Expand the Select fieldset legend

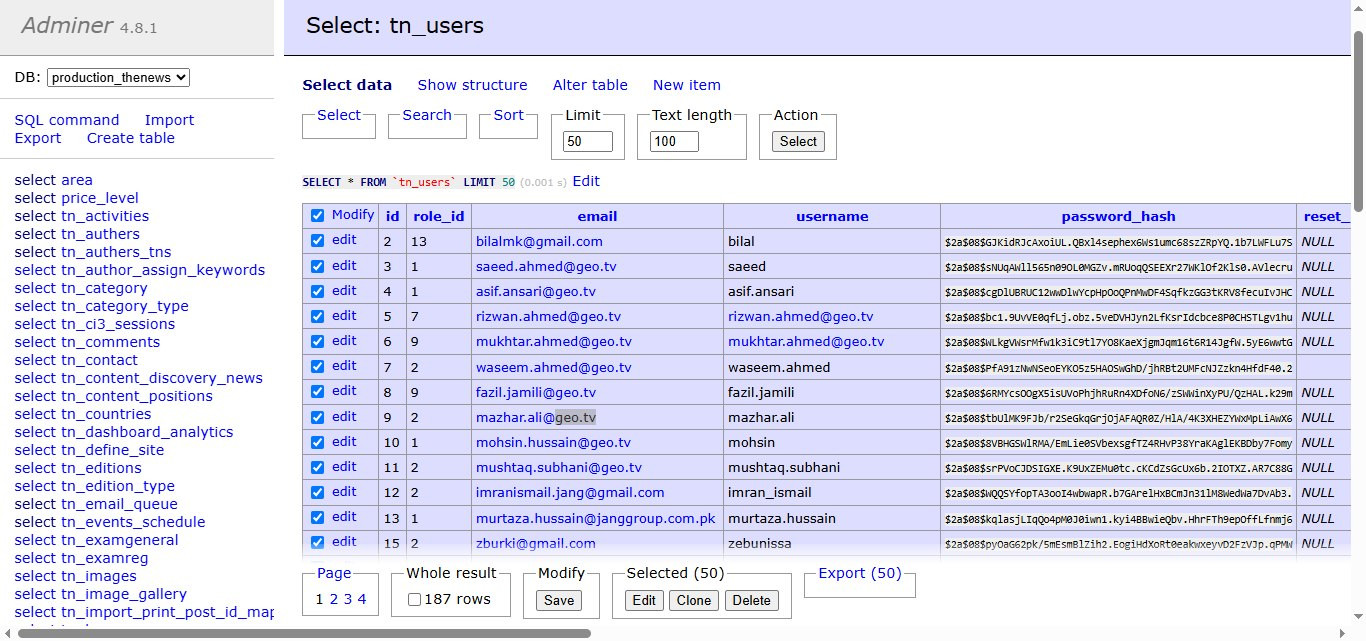(x=339, y=115)
